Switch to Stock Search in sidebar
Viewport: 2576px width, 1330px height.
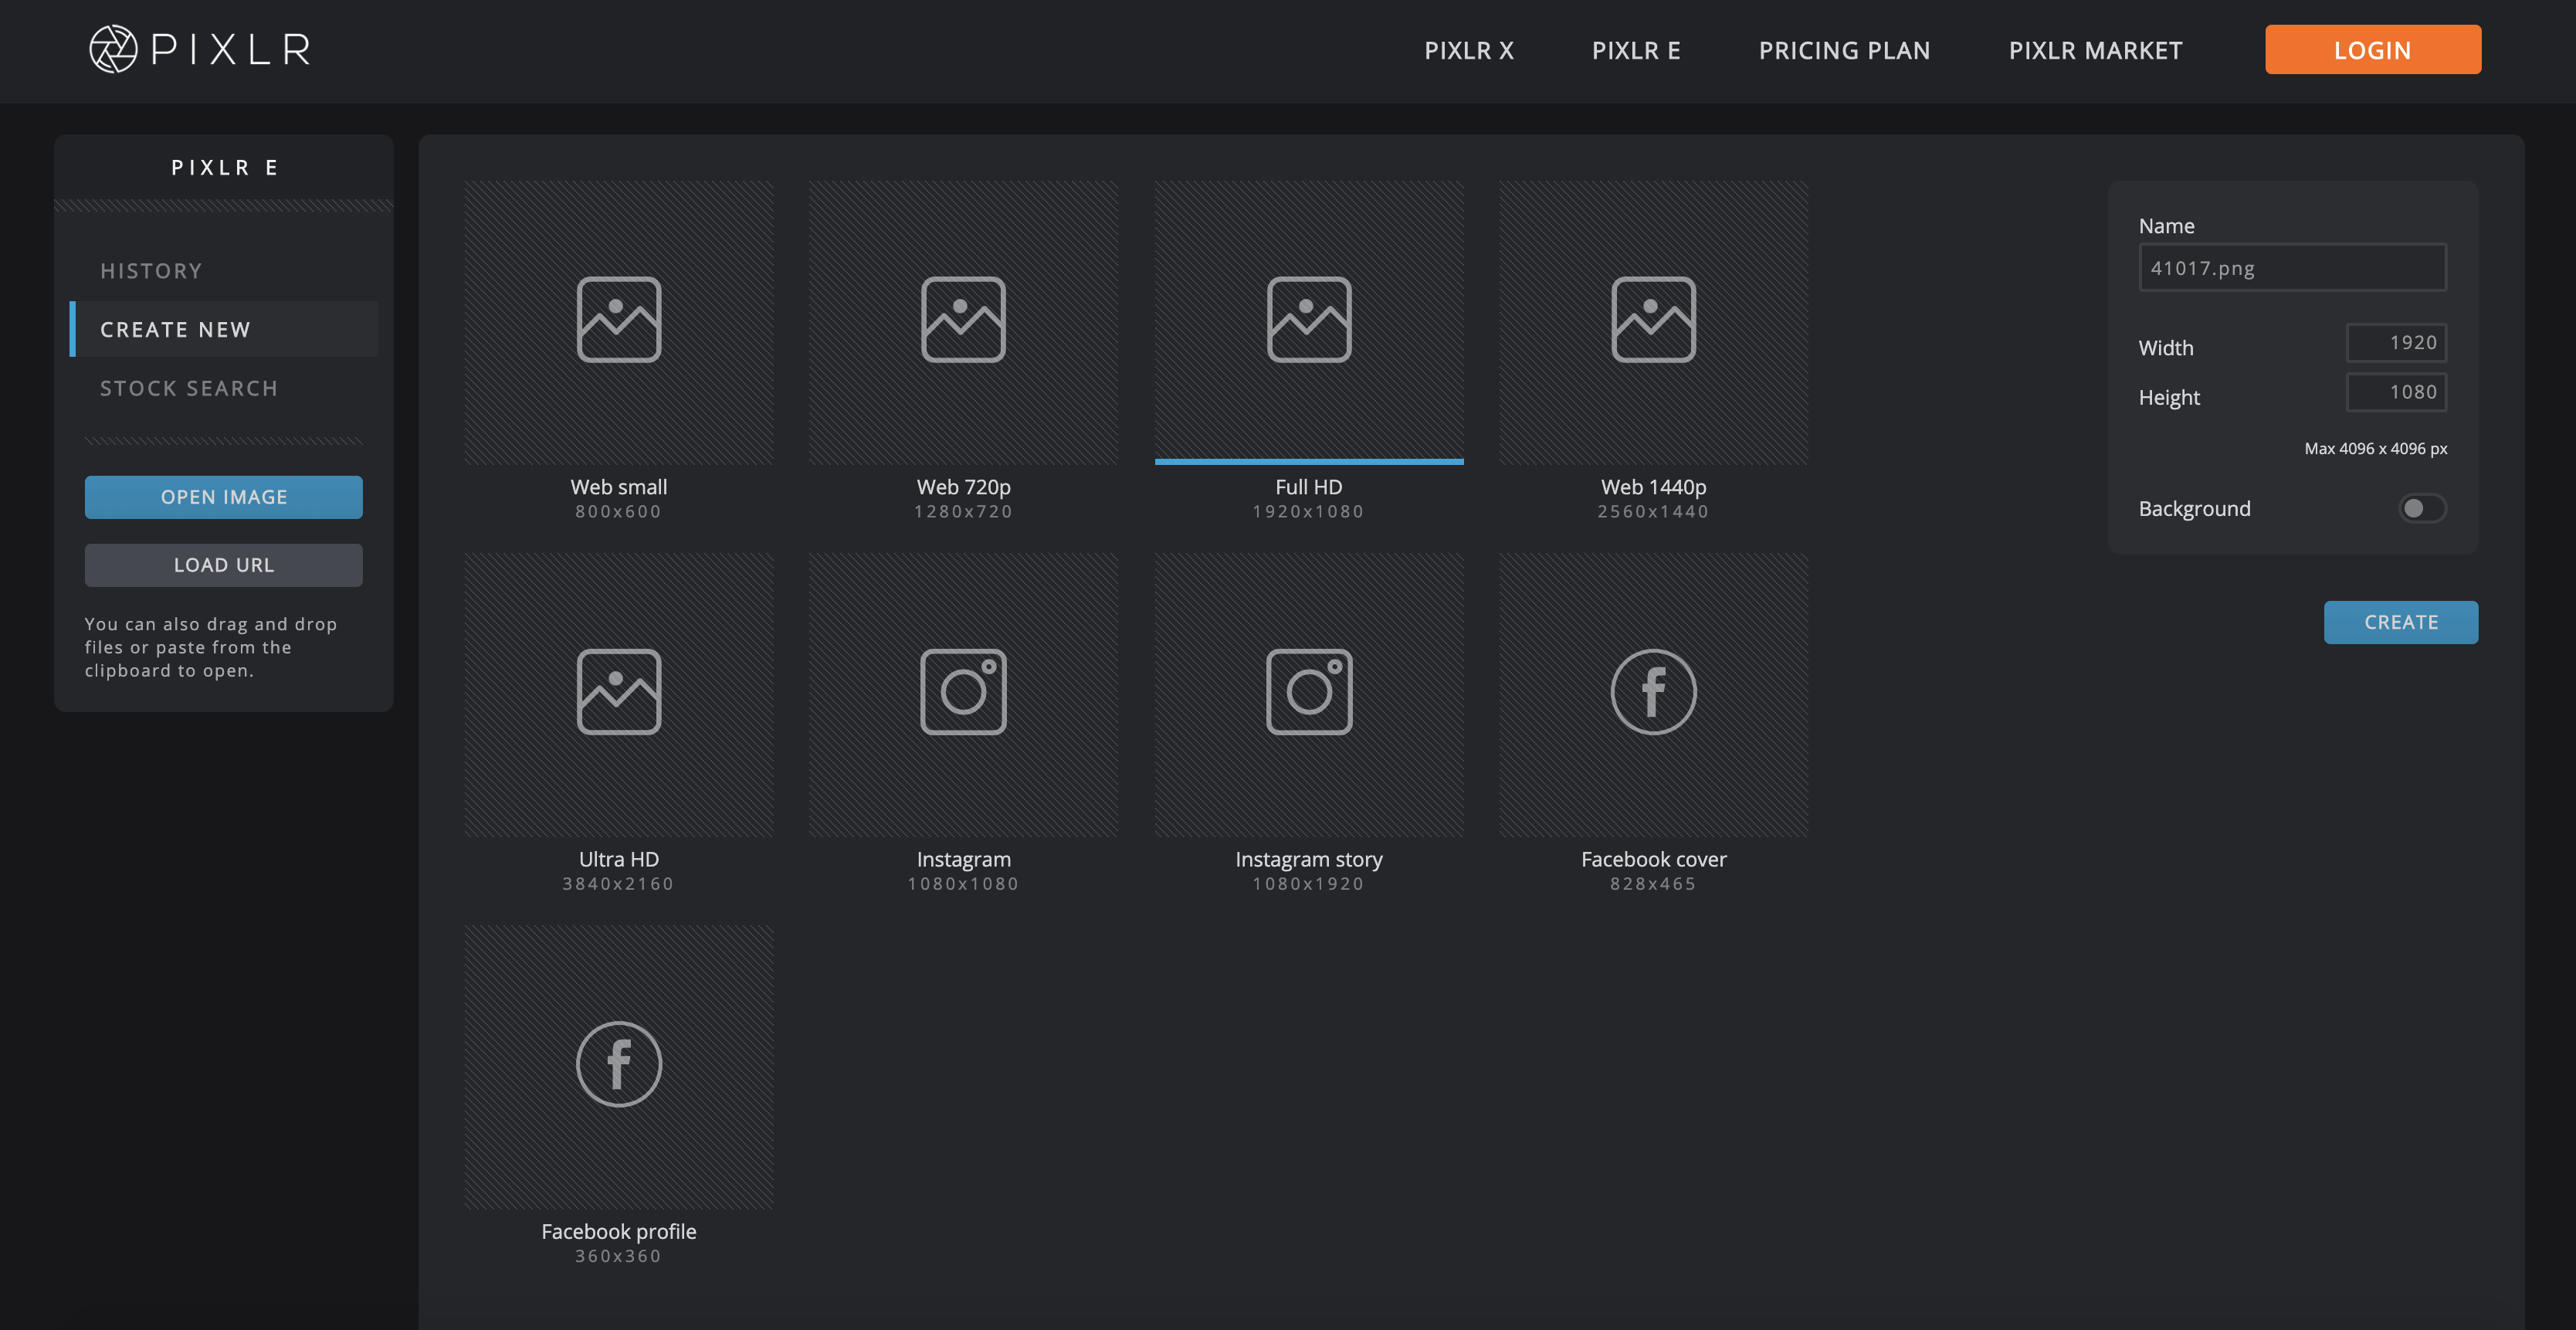click(188, 388)
